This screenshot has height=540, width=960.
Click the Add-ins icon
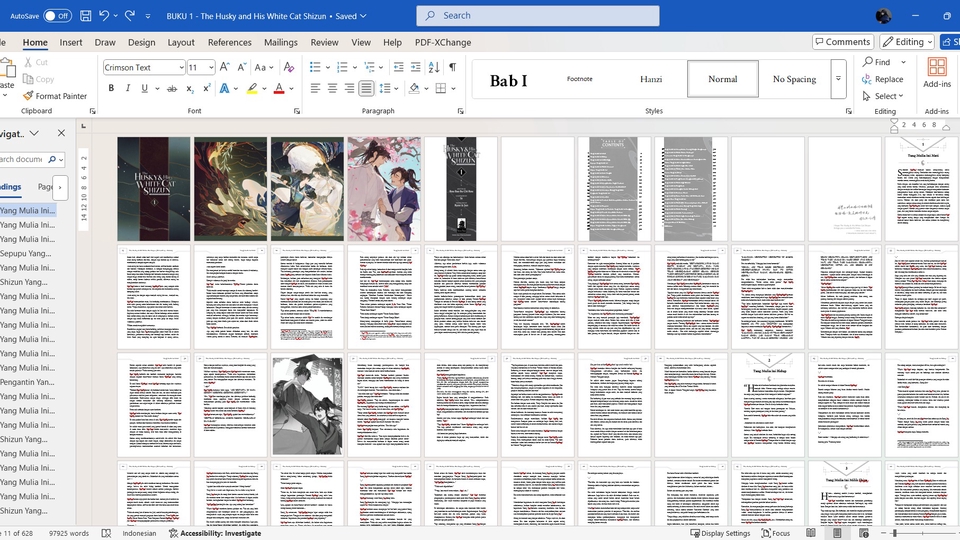tap(937, 72)
